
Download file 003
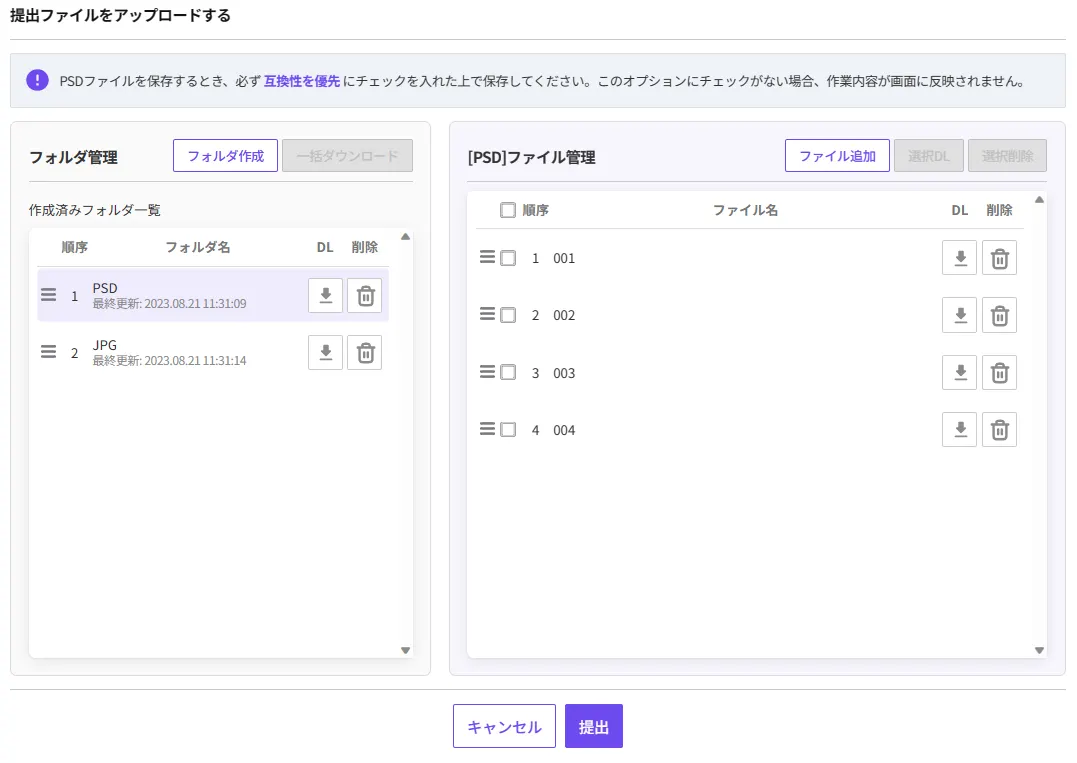[x=960, y=373]
